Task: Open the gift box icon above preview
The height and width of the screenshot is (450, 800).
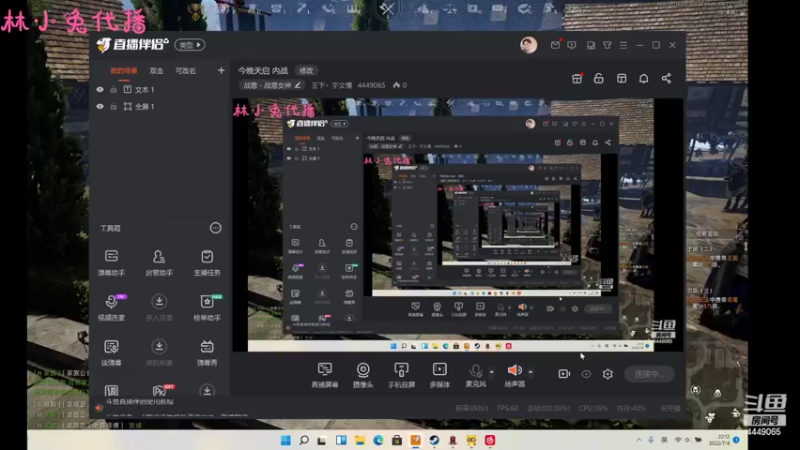Action: point(577,79)
